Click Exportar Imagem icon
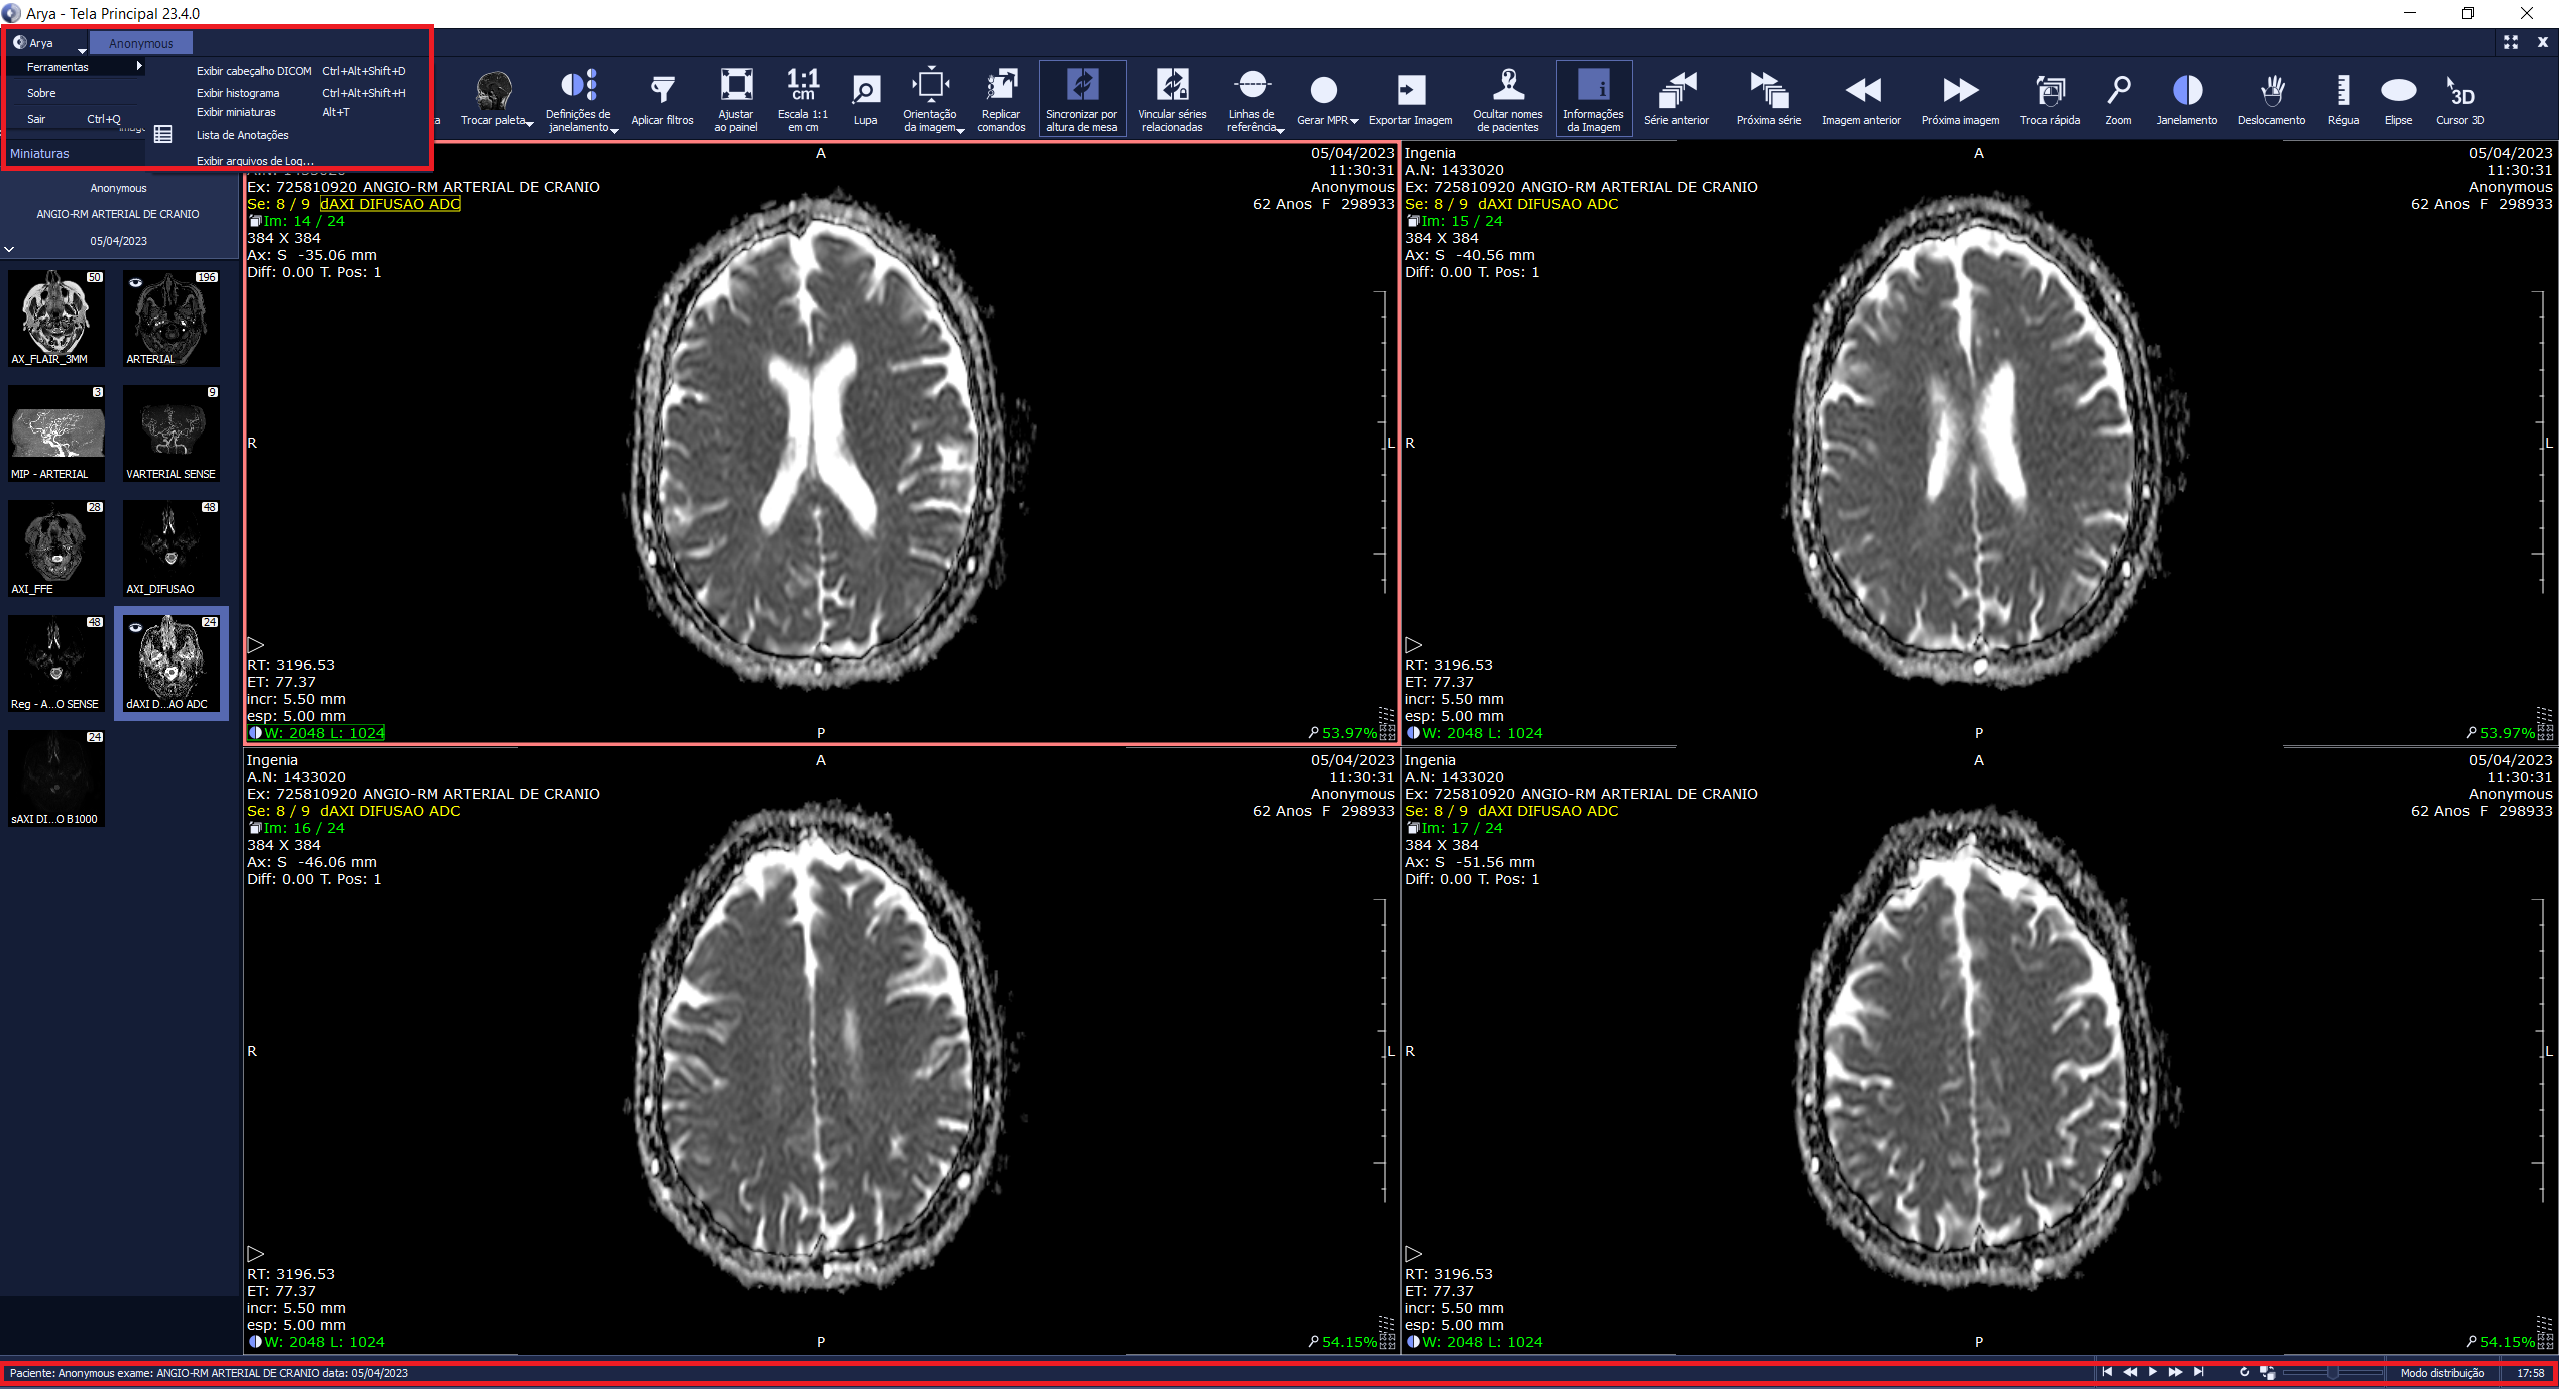 [x=1410, y=90]
